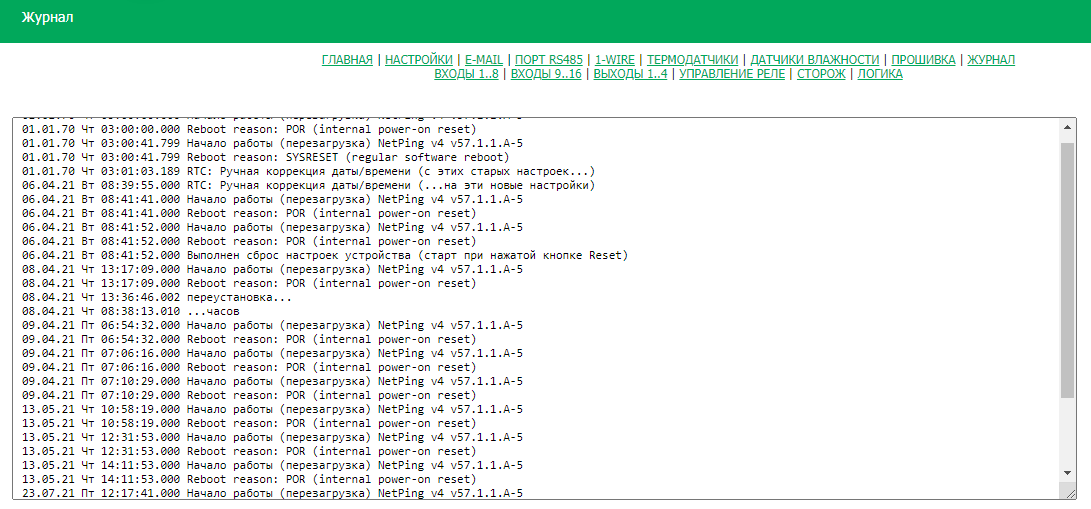Open the ЛОГИКА logic page
1091x509 pixels.
click(880, 74)
